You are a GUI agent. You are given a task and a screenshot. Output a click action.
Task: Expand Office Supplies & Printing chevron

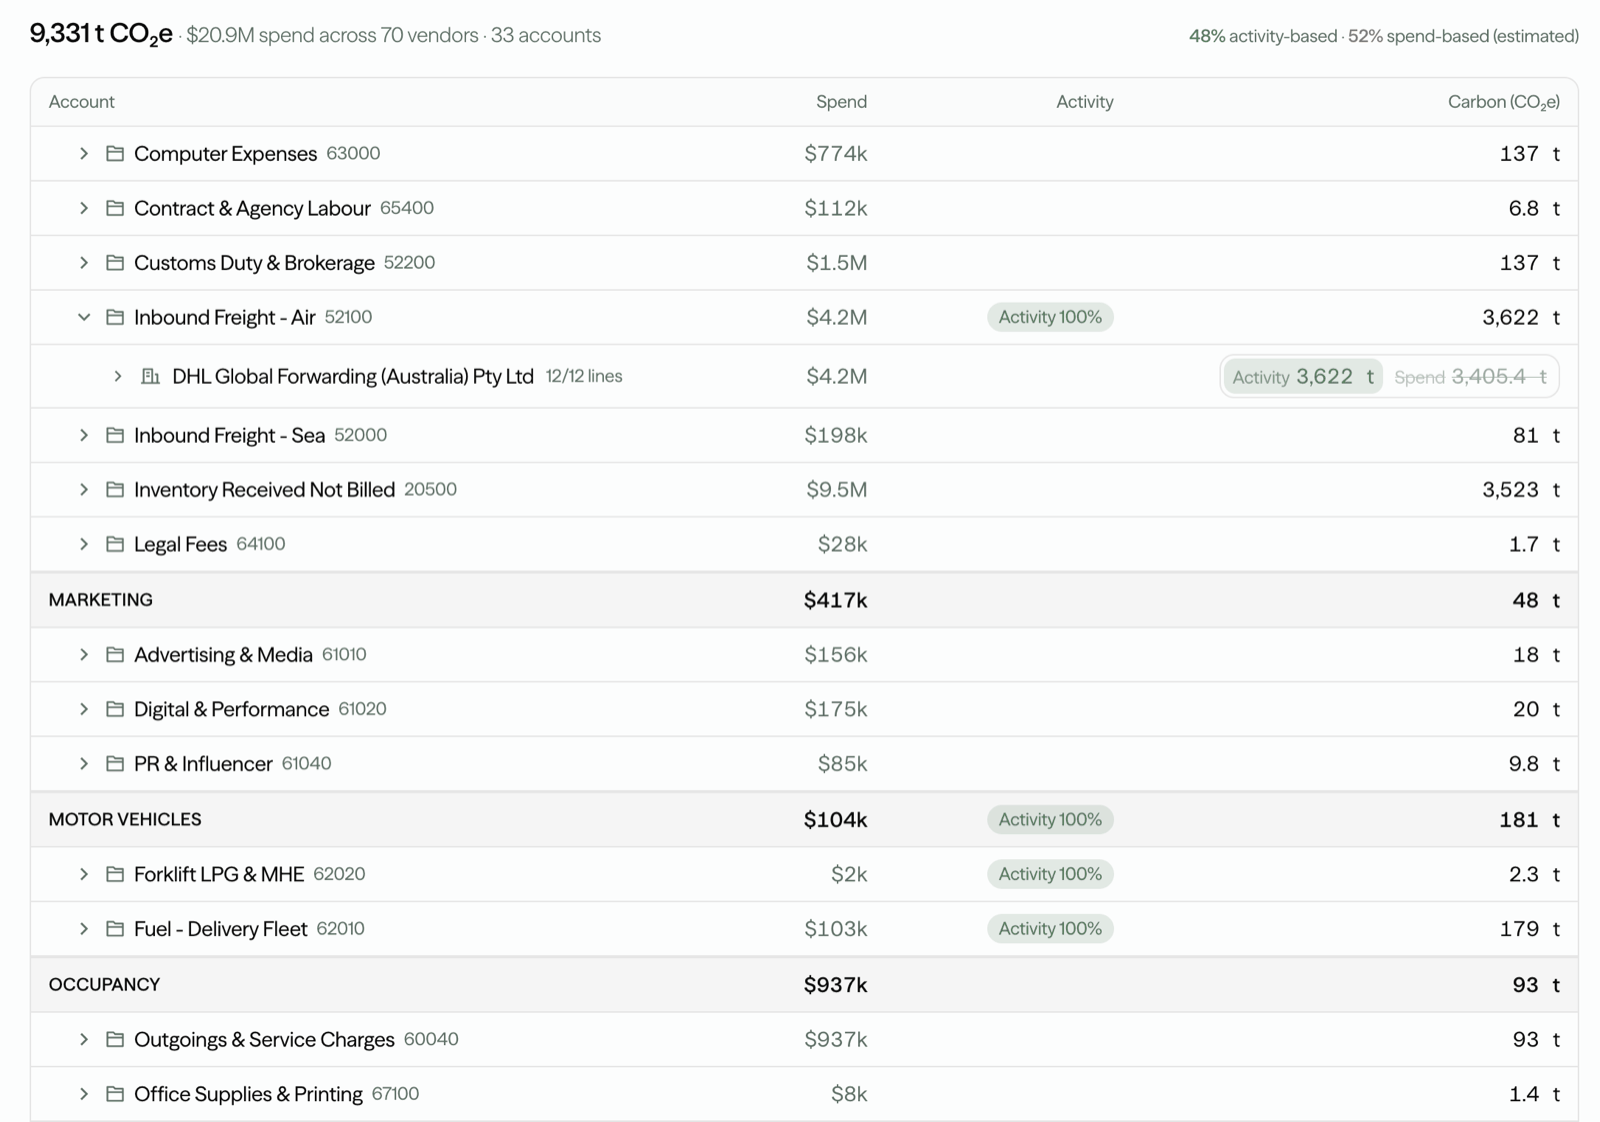pyautogui.click(x=84, y=1094)
